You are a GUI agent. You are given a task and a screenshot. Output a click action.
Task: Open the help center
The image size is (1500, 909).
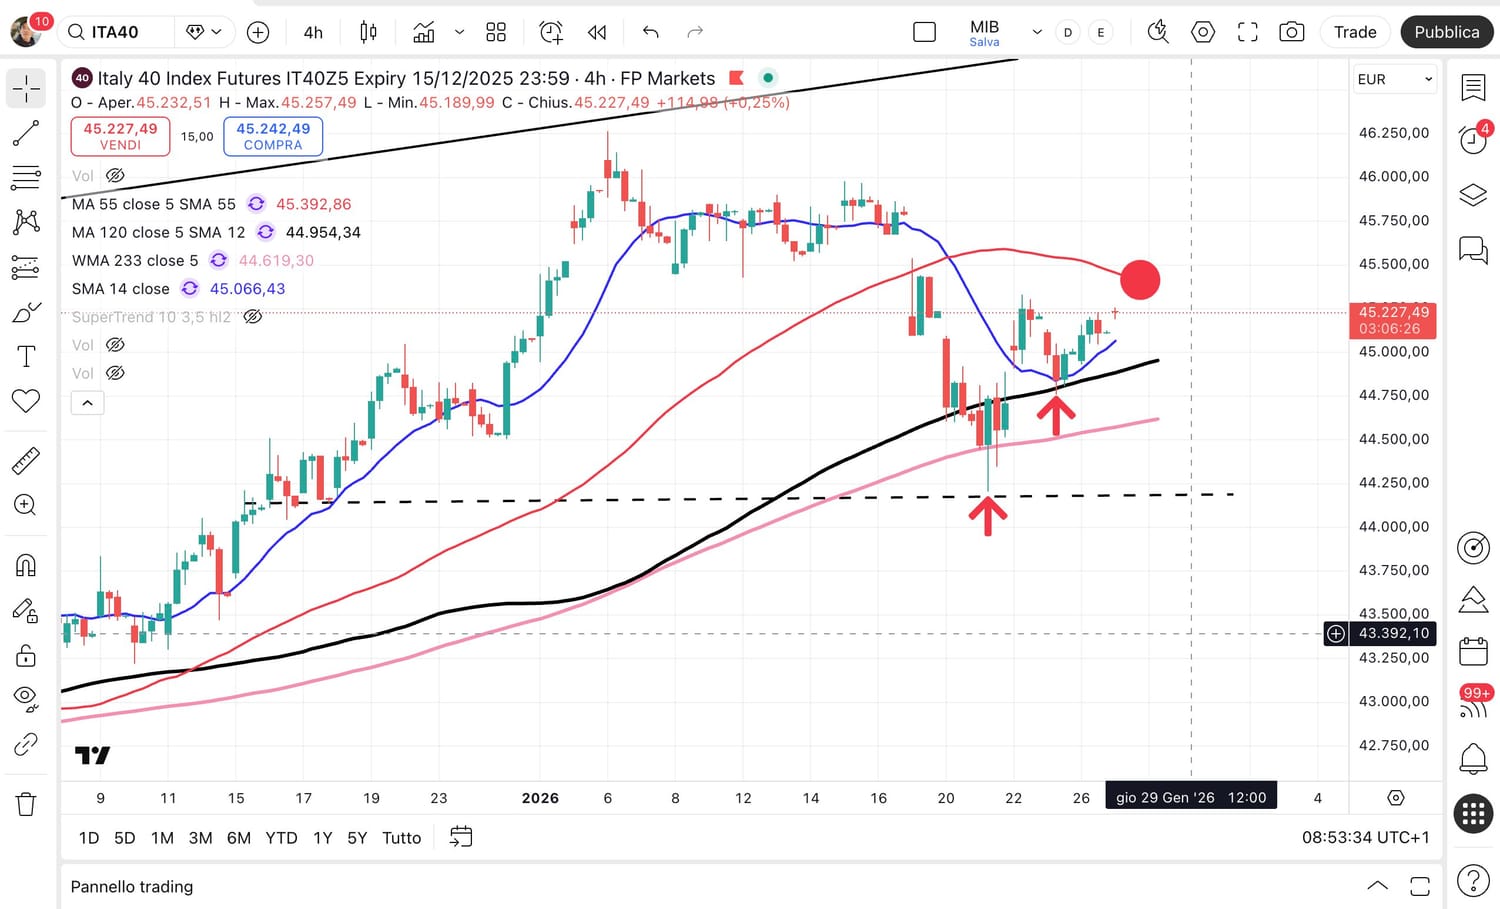click(x=1473, y=881)
